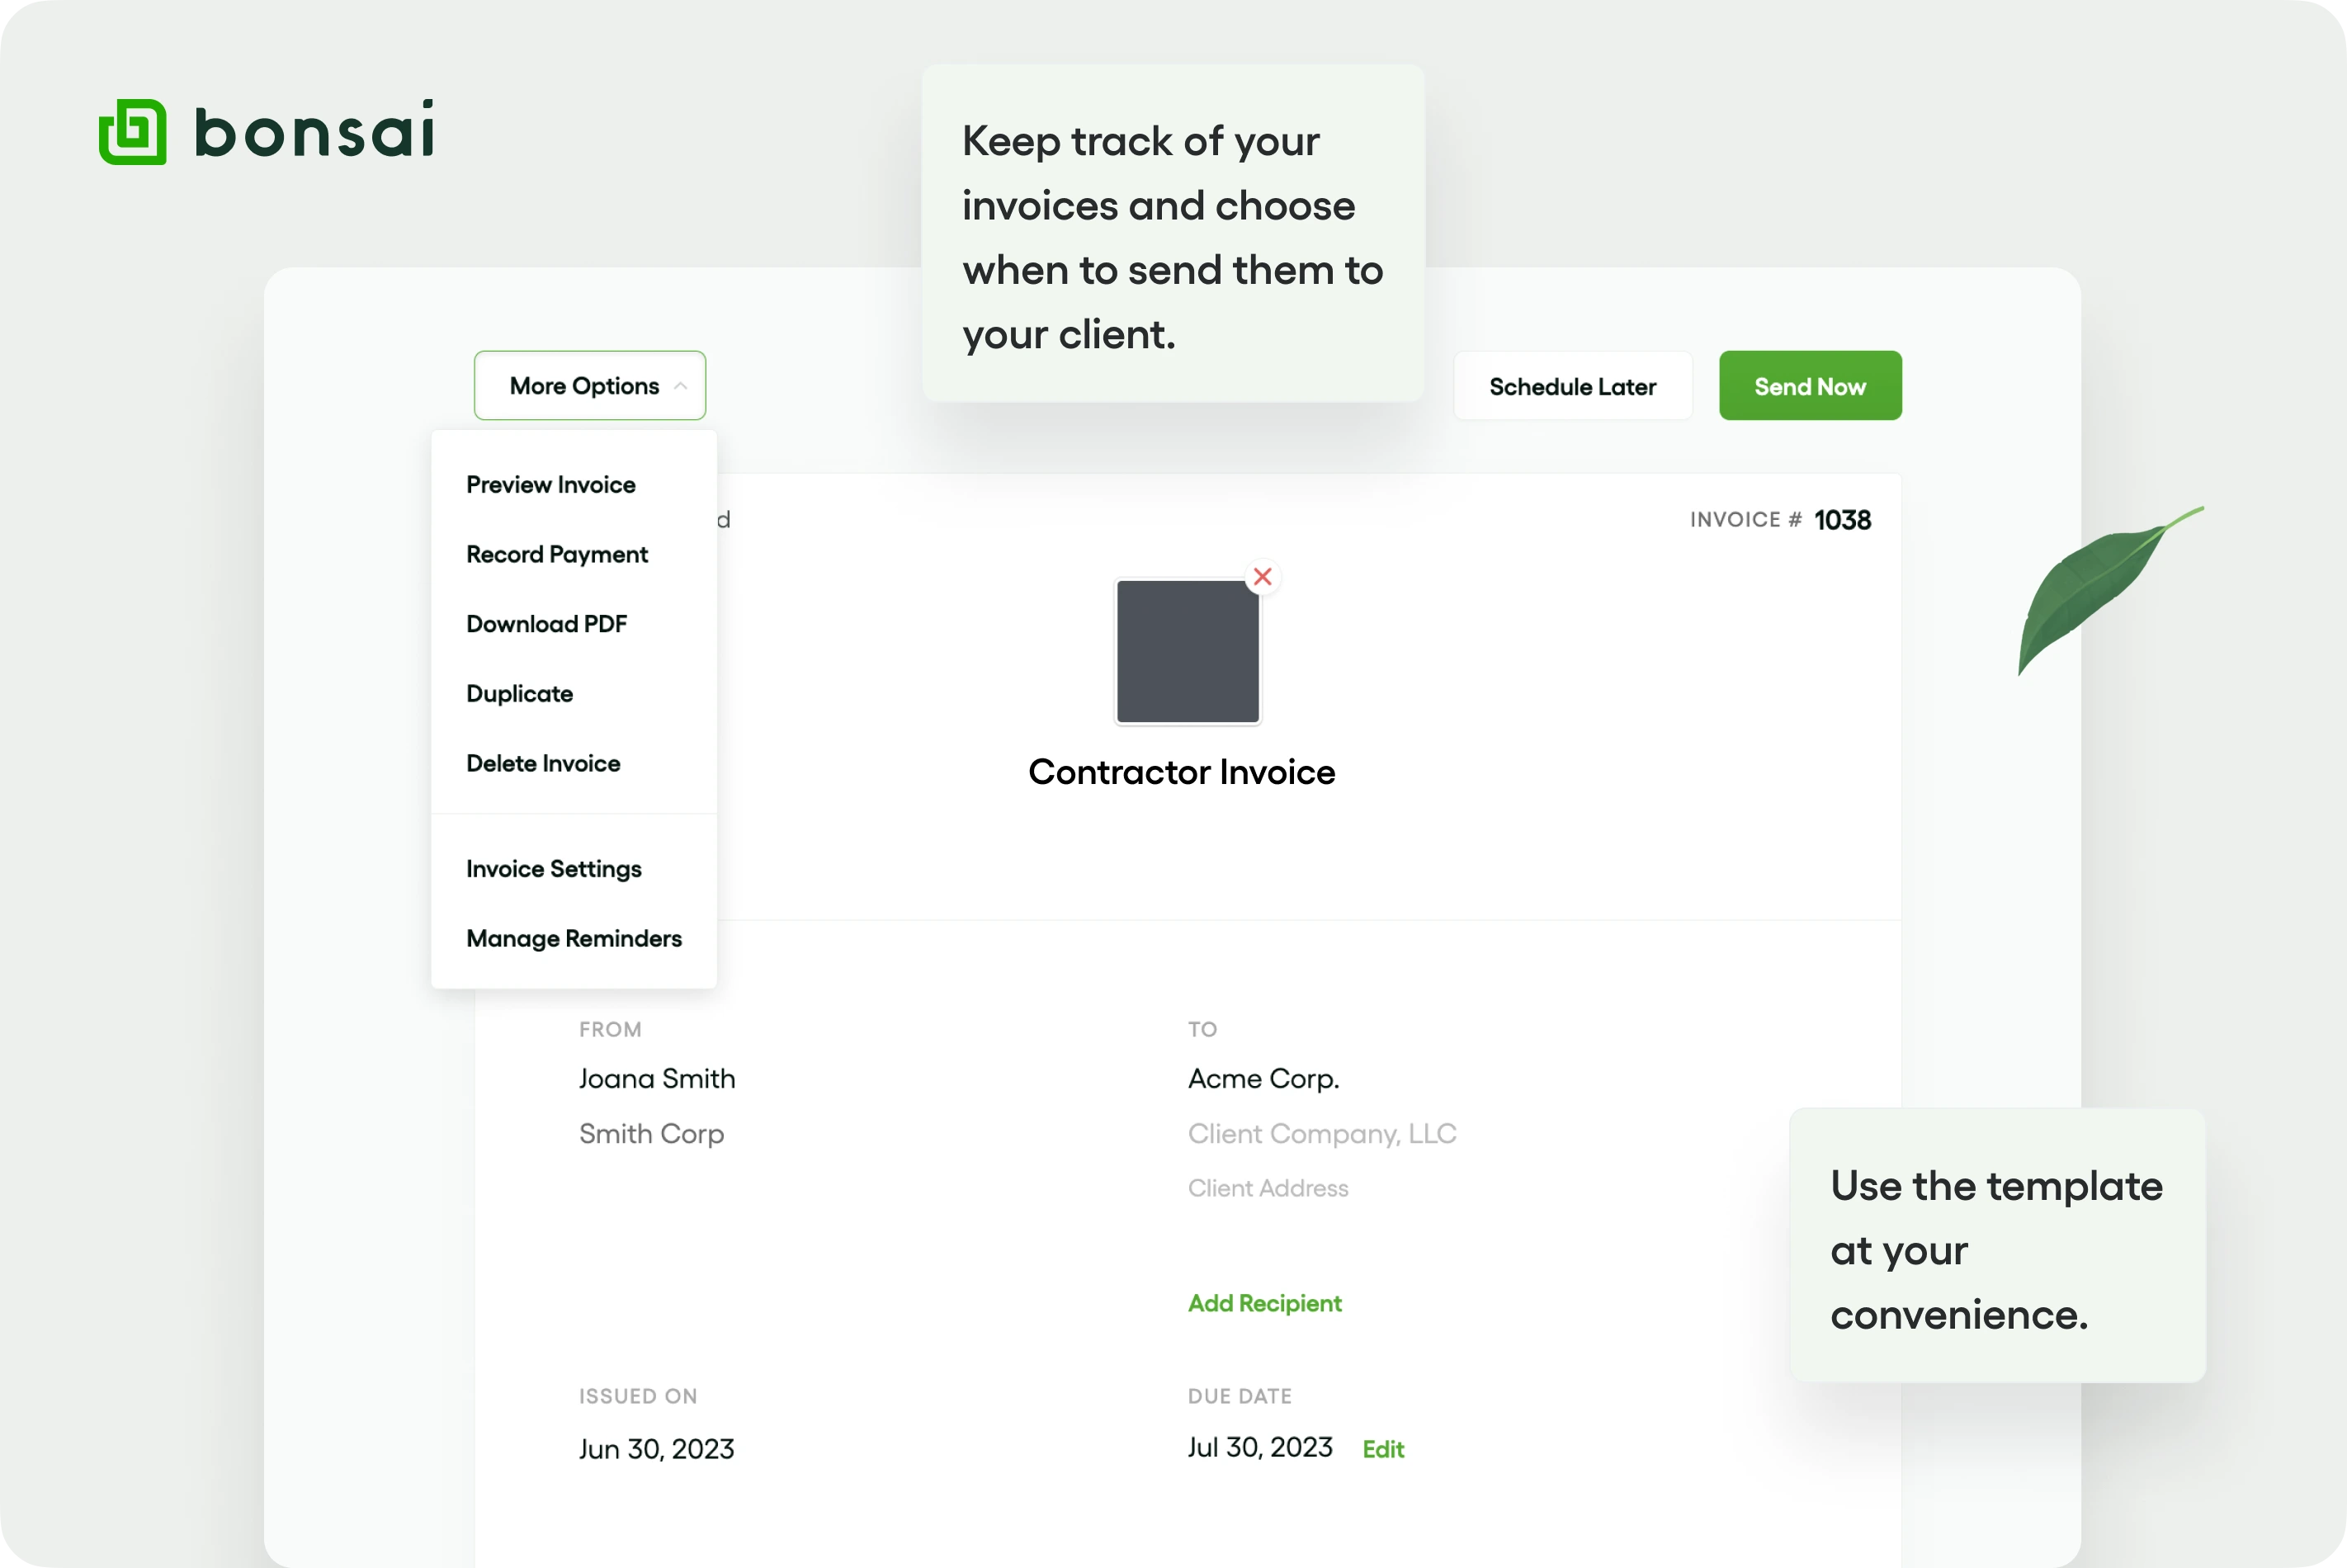Choose Delete Invoice from the menu

point(543,764)
